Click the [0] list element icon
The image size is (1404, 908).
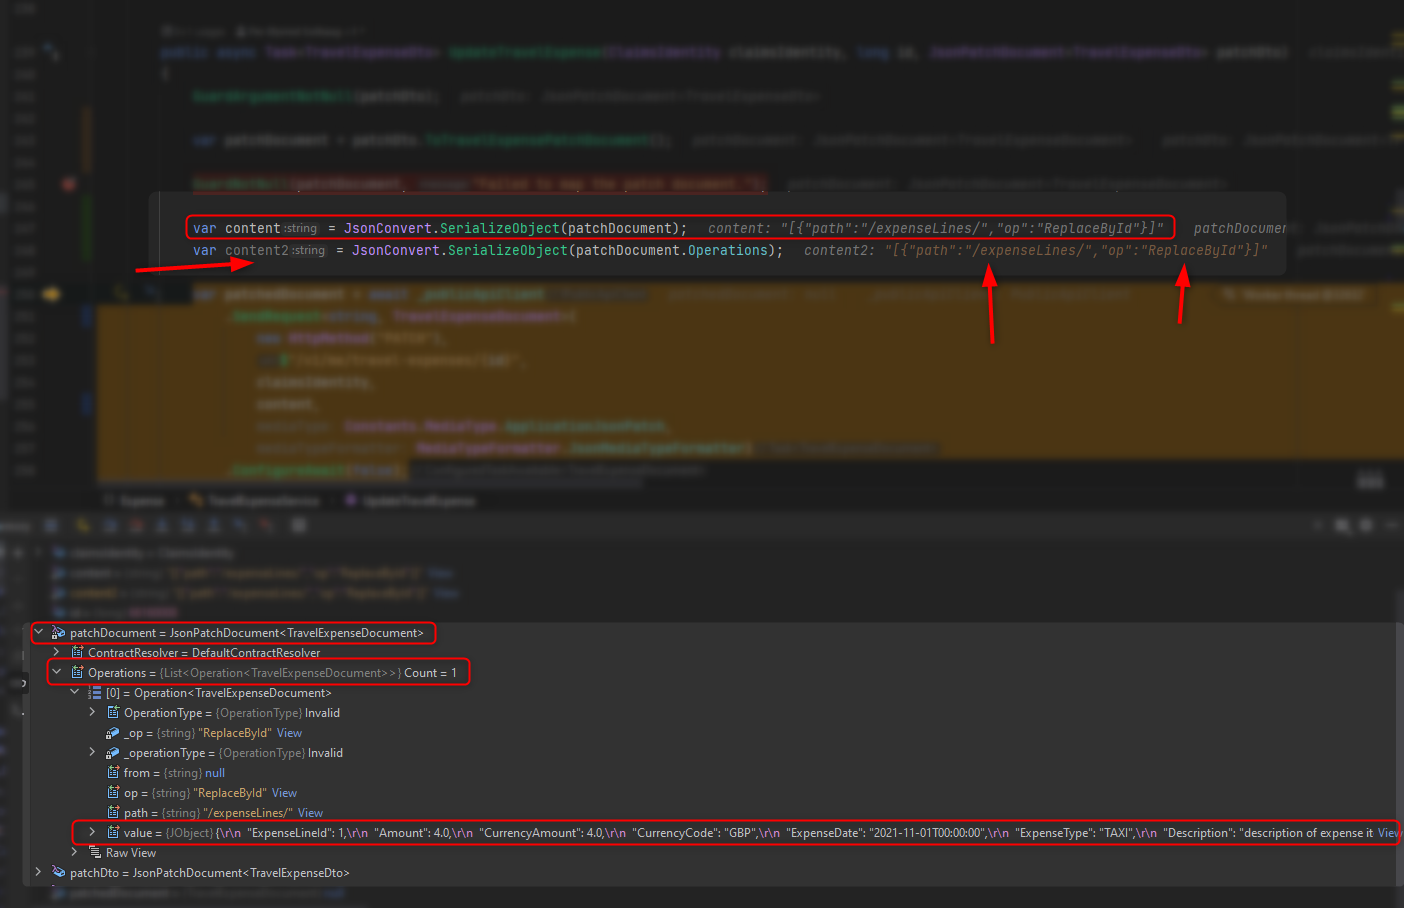pos(95,692)
